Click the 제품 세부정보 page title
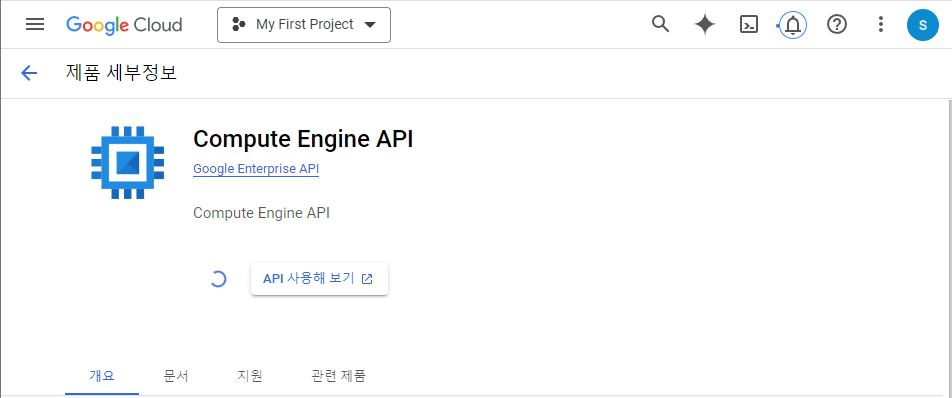The width and height of the screenshot is (952, 398). point(121,73)
